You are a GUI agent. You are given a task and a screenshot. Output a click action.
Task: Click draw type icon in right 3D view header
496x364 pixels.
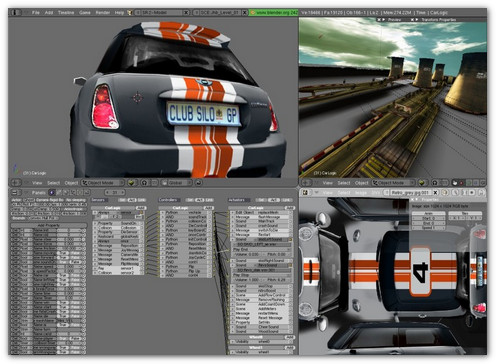coord(422,183)
